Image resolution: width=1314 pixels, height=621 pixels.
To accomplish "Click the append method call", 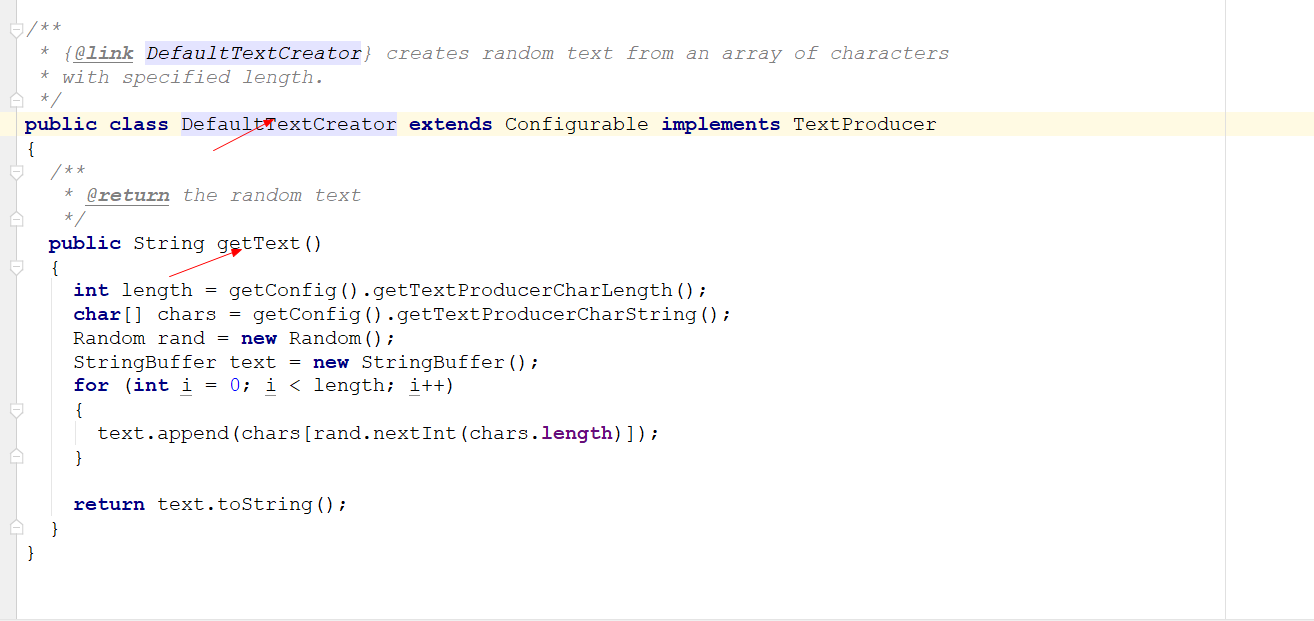I will click(x=193, y=433).
